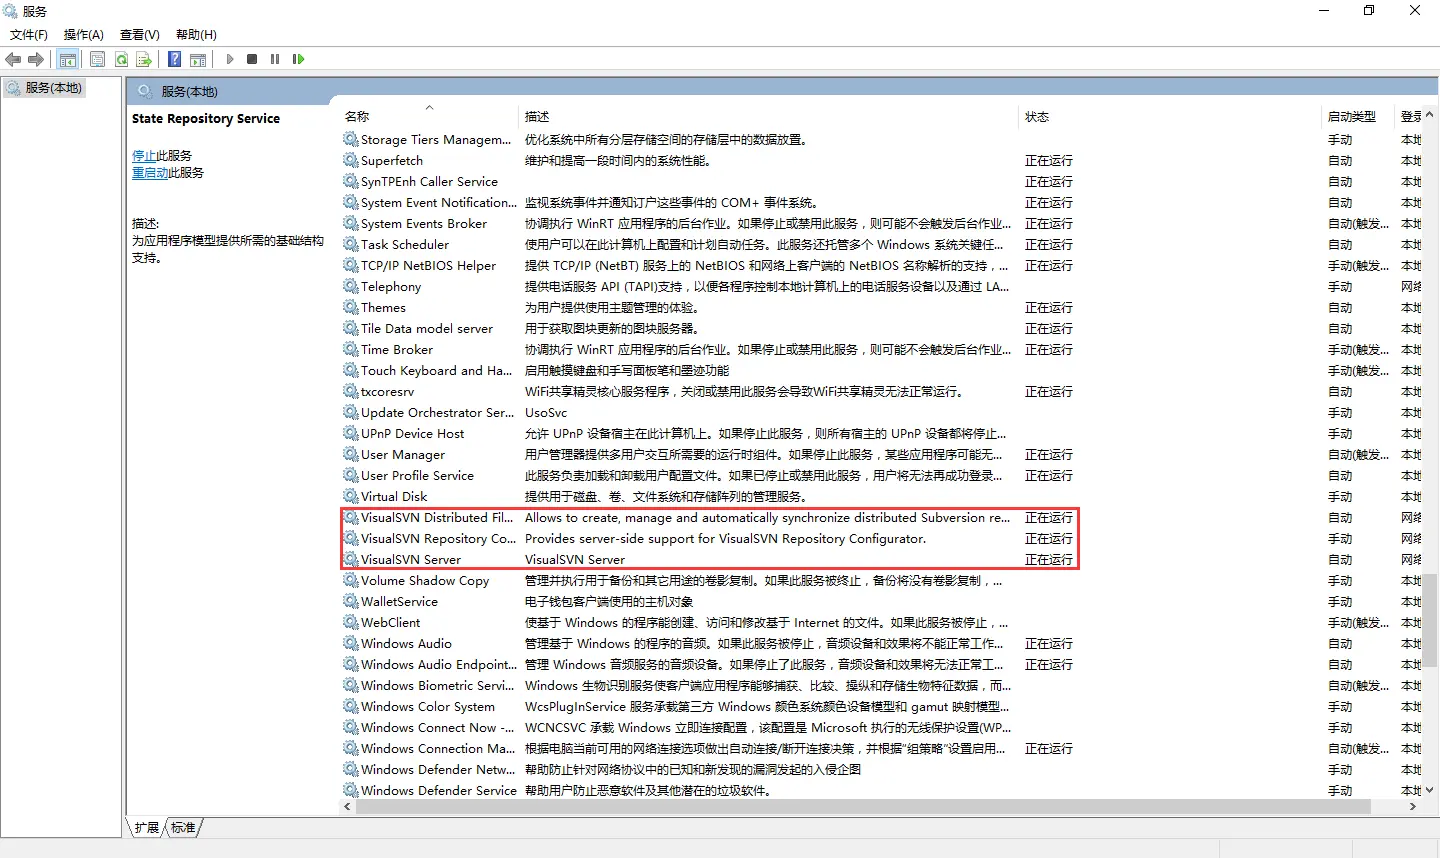
Task: Click the Stop Service square icon
Action: click(252, 59)
